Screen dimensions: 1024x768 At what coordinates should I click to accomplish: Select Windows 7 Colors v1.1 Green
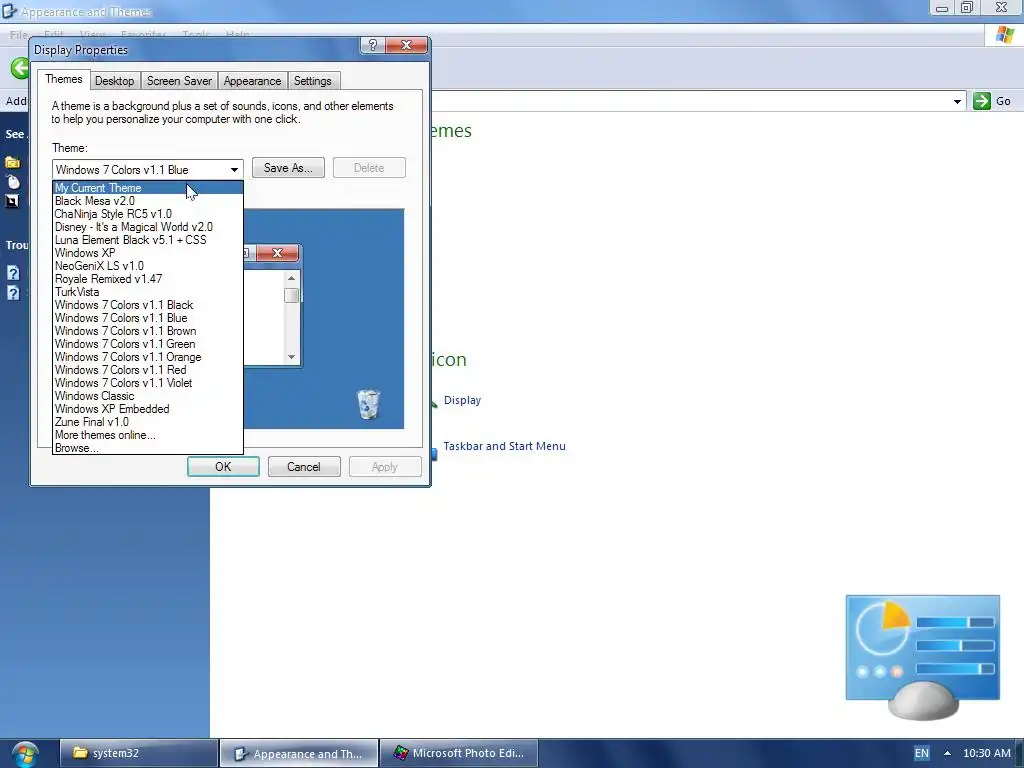pos(148,344)
